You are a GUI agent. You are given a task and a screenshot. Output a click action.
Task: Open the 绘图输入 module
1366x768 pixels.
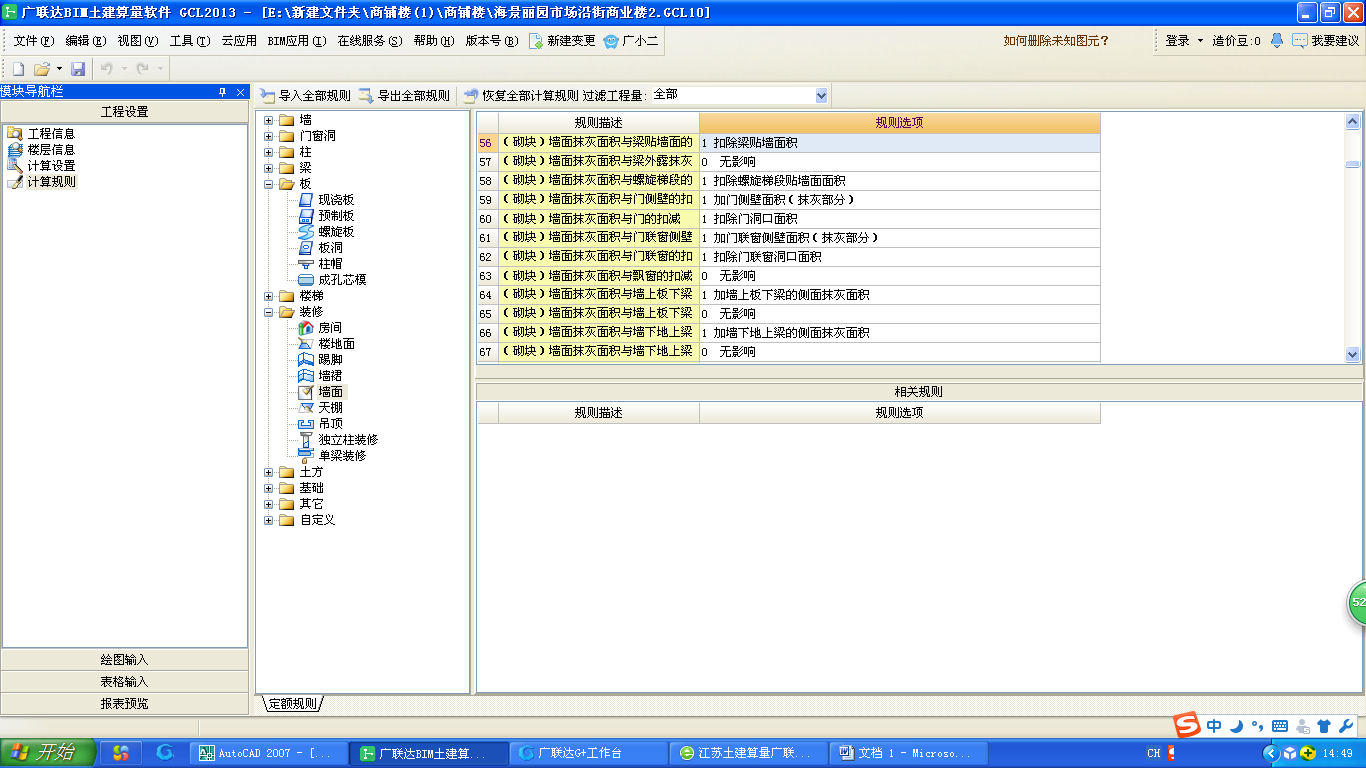[124, 660]
